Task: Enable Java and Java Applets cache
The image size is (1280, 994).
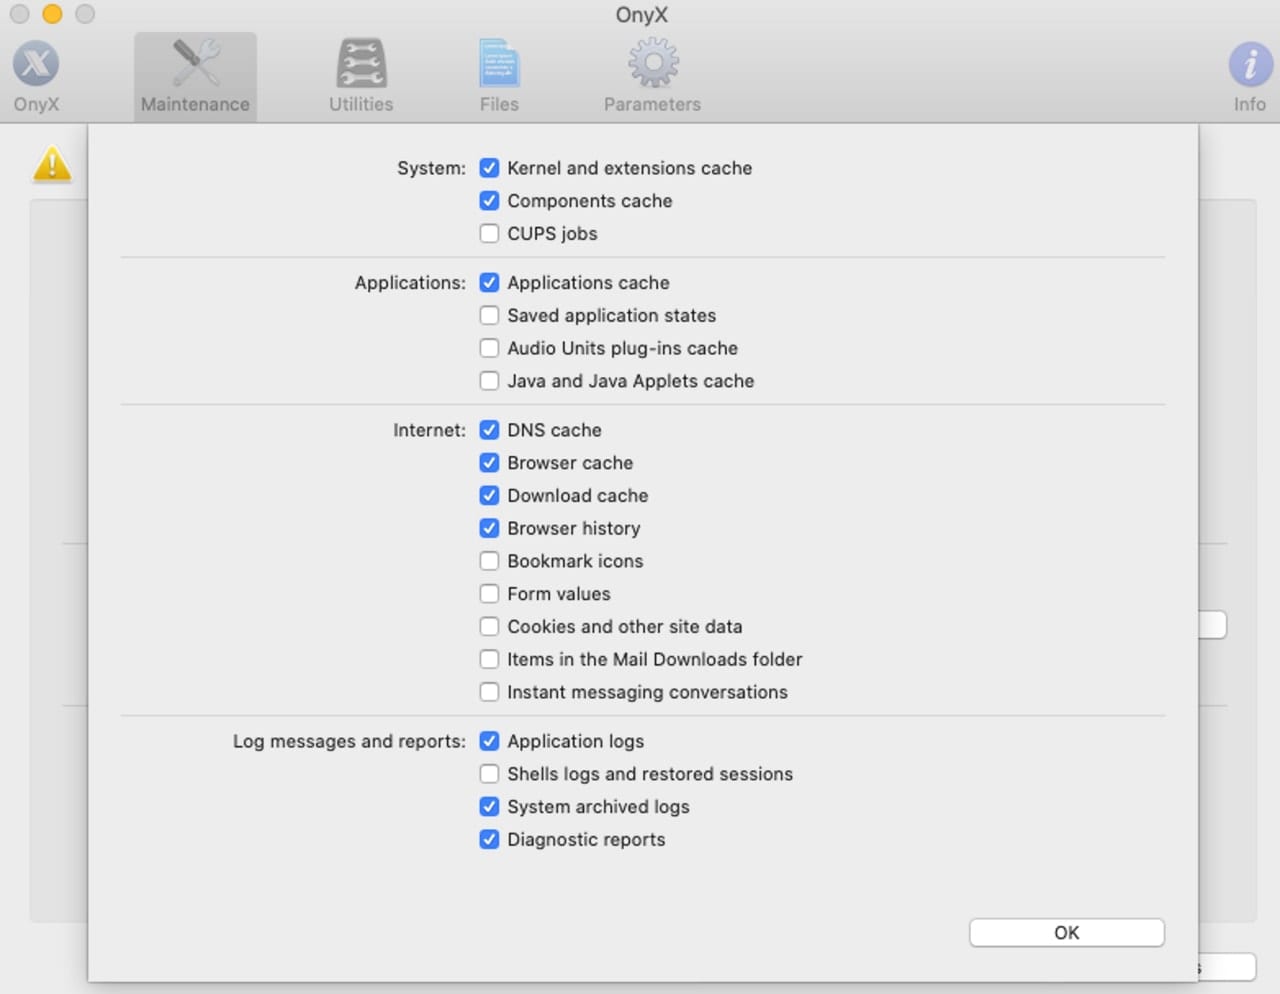Action: tap(489, 381)
